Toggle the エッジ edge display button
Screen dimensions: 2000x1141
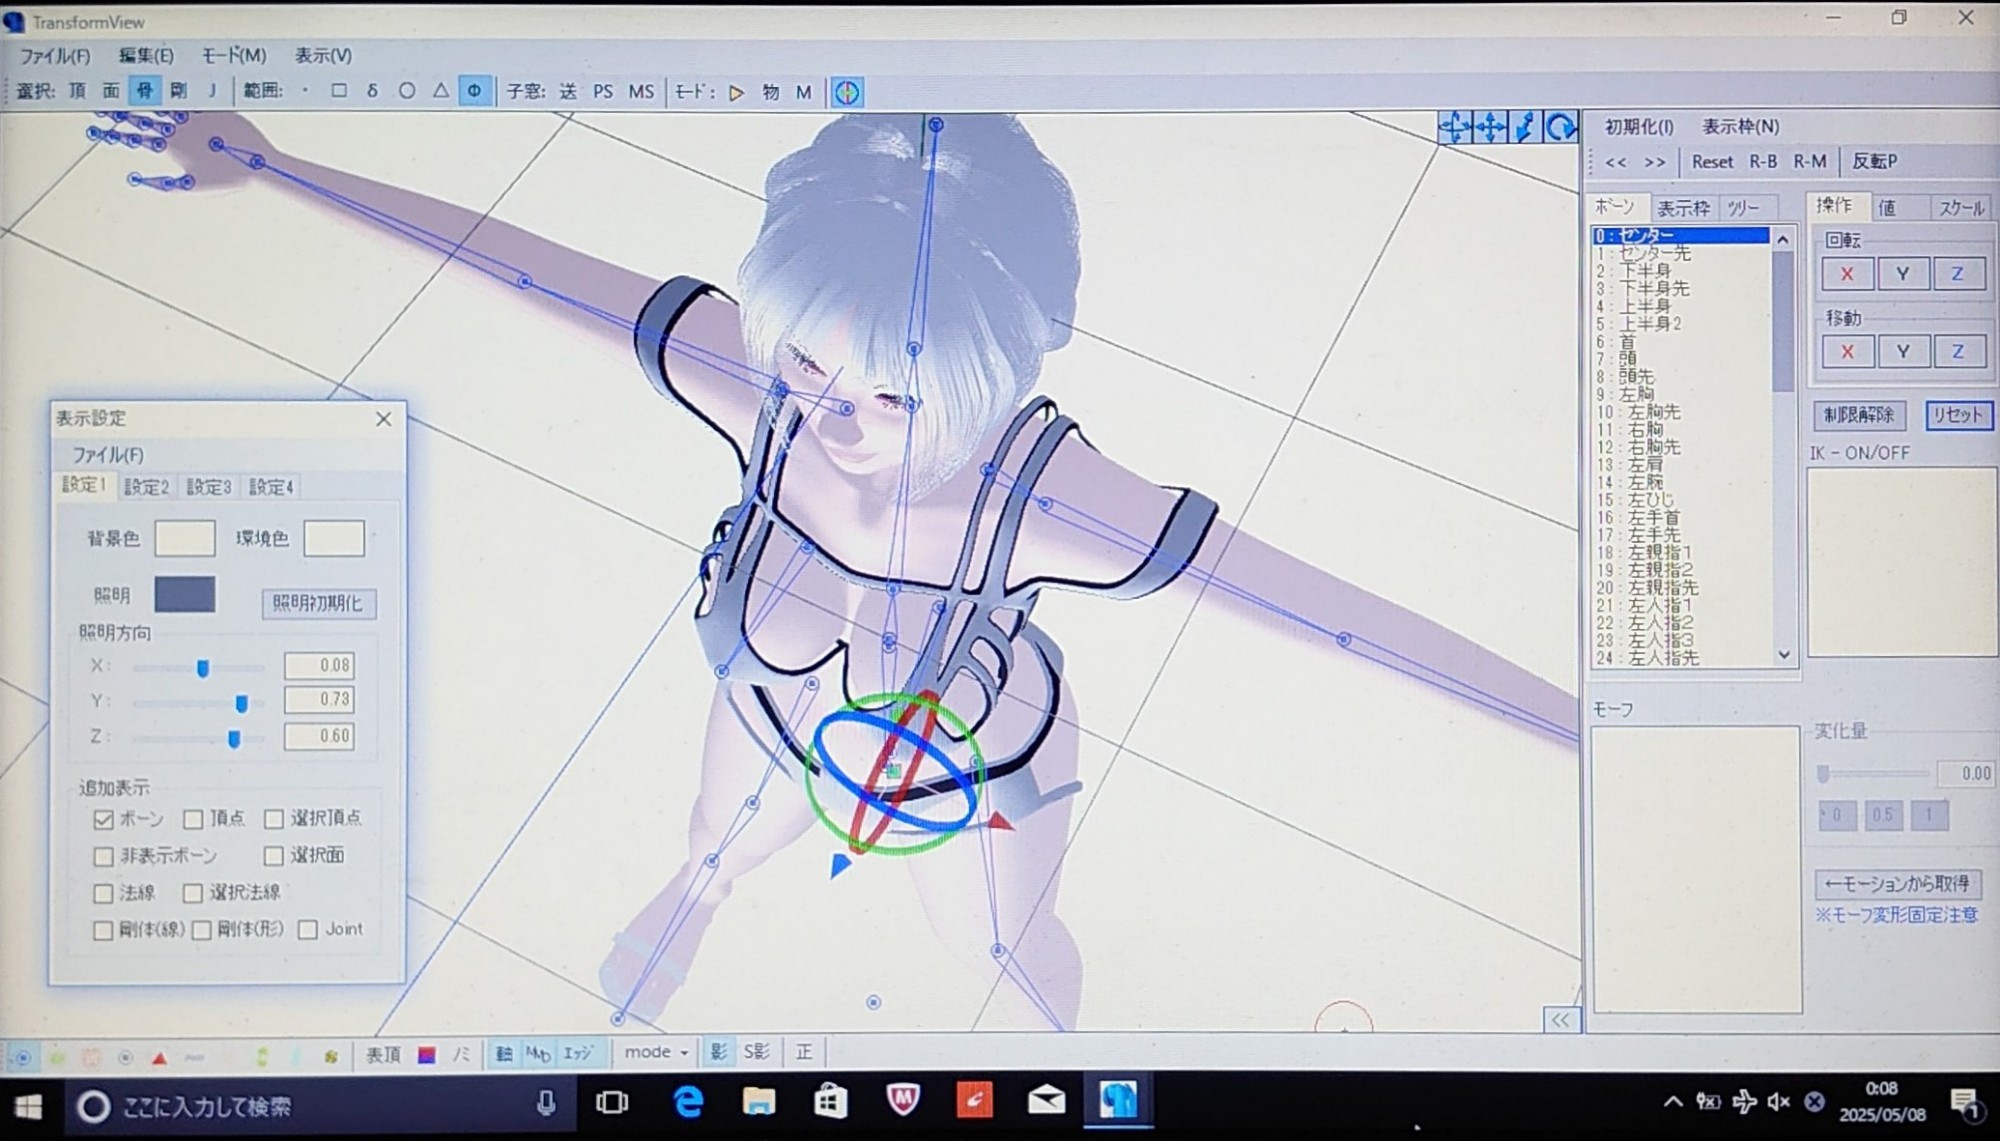(x=578, y=1053)
